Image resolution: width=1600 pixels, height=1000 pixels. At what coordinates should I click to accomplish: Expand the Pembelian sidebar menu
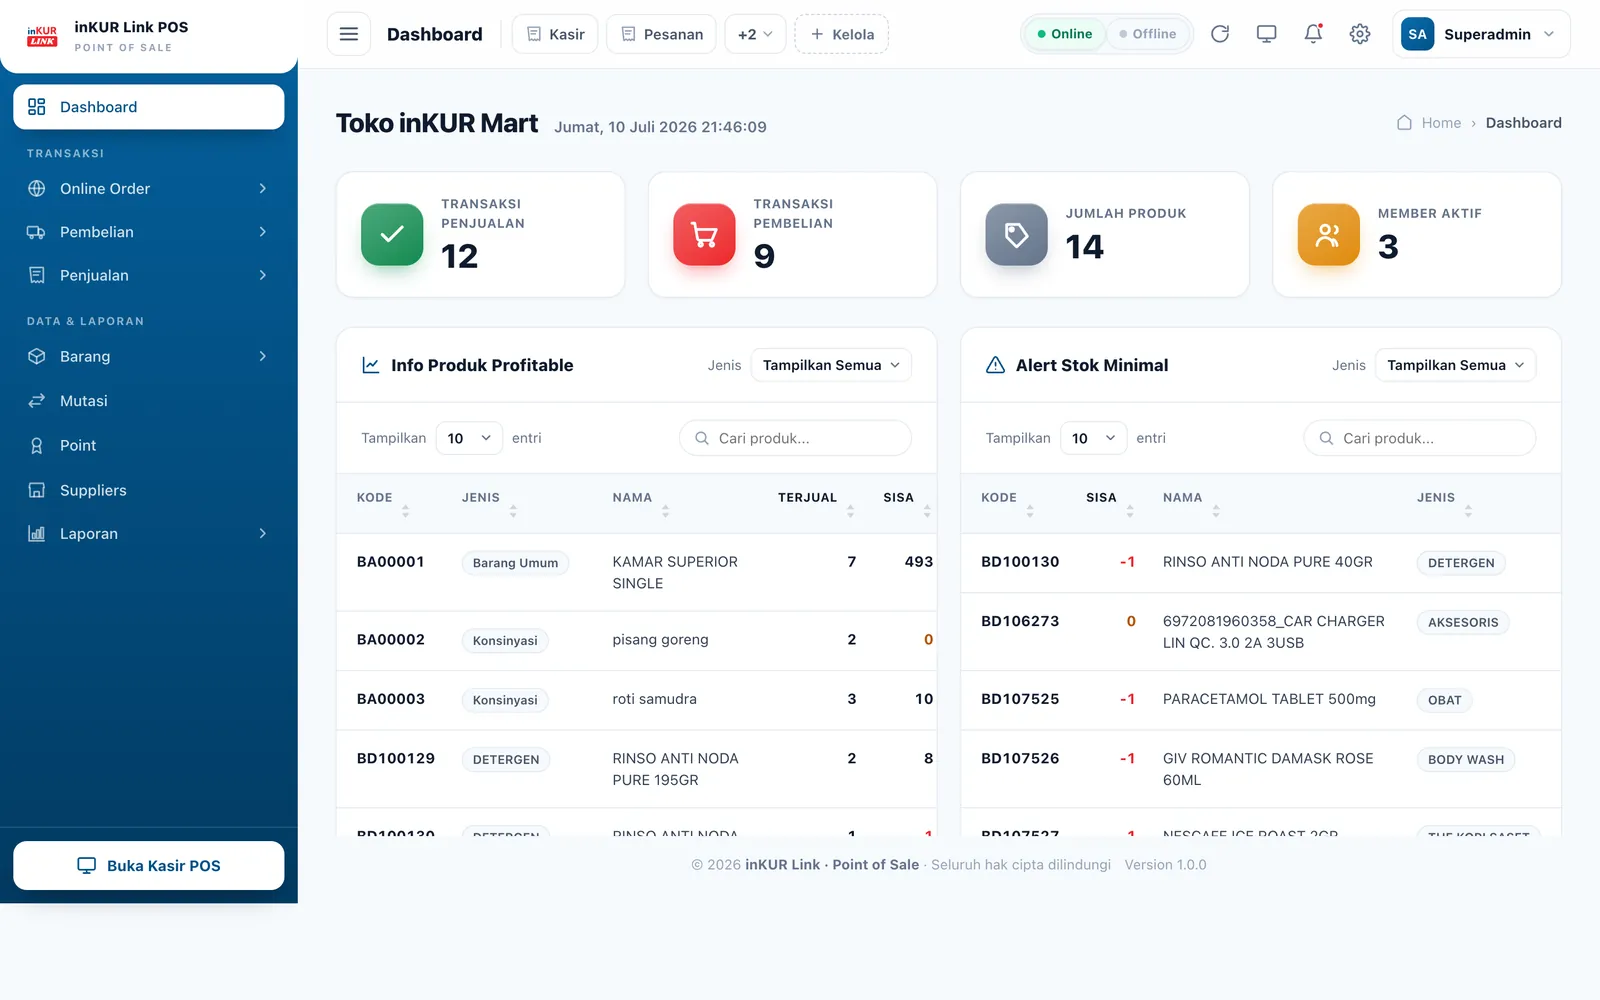pyautogui.click(x=148, y=232)
